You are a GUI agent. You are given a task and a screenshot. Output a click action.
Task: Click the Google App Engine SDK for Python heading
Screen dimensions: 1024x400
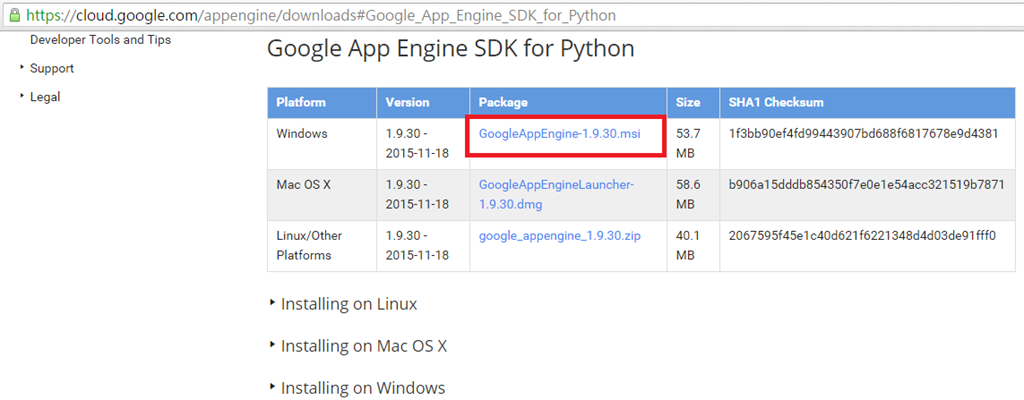451,49
